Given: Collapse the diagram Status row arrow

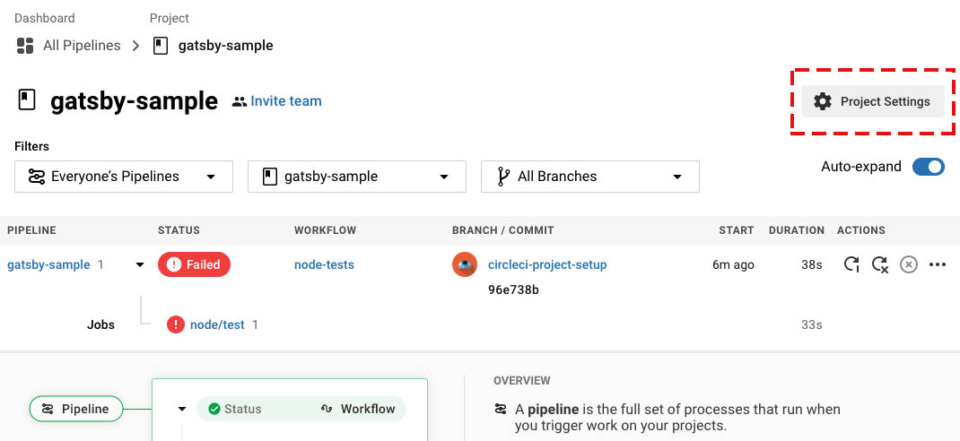Looking at the screenshot, I should pyautogui.click(x=181, y=409).
